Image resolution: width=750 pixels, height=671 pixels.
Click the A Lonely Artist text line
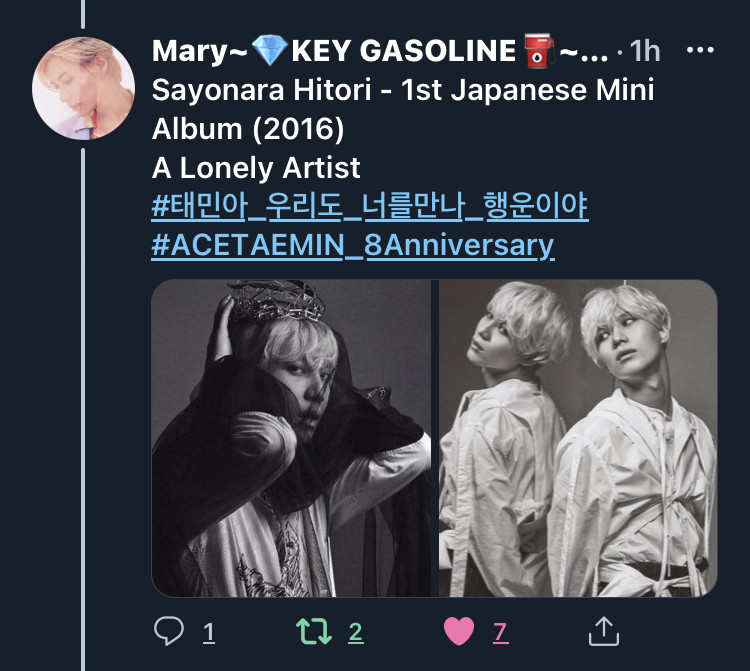(x=256, y=168)
